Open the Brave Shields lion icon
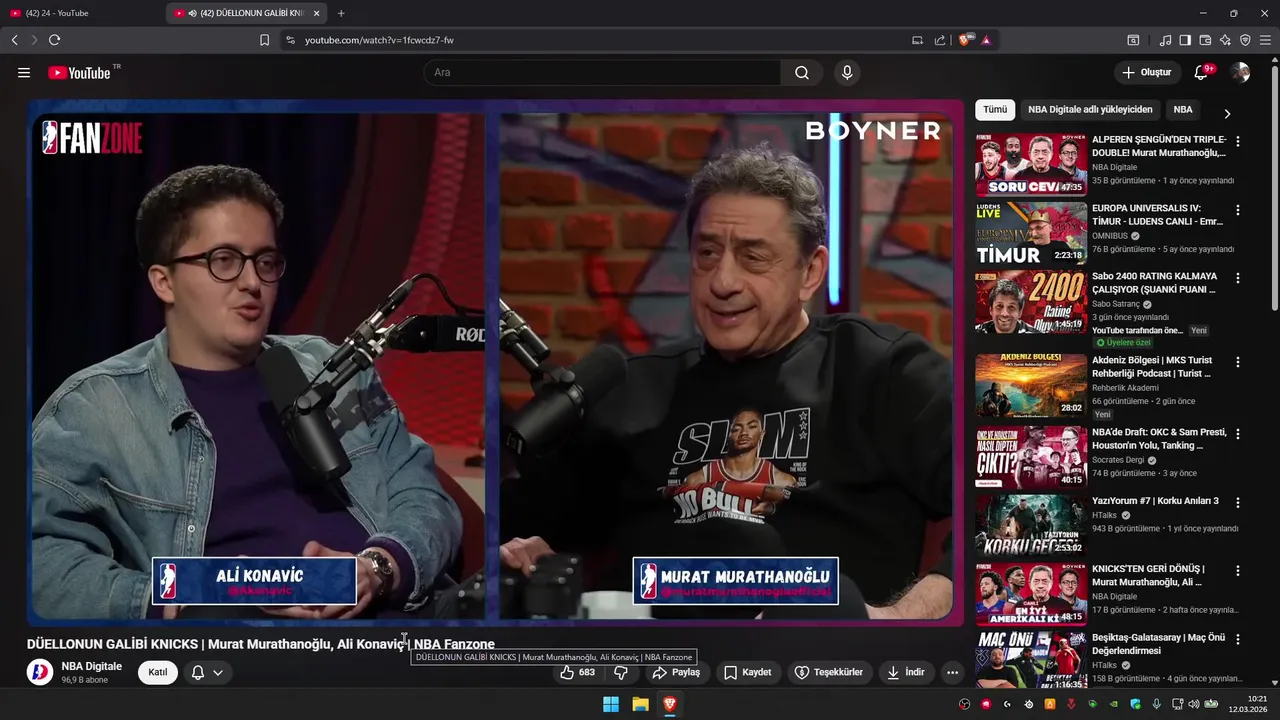The image size is (1280, 720). click(x=965, y=40)
